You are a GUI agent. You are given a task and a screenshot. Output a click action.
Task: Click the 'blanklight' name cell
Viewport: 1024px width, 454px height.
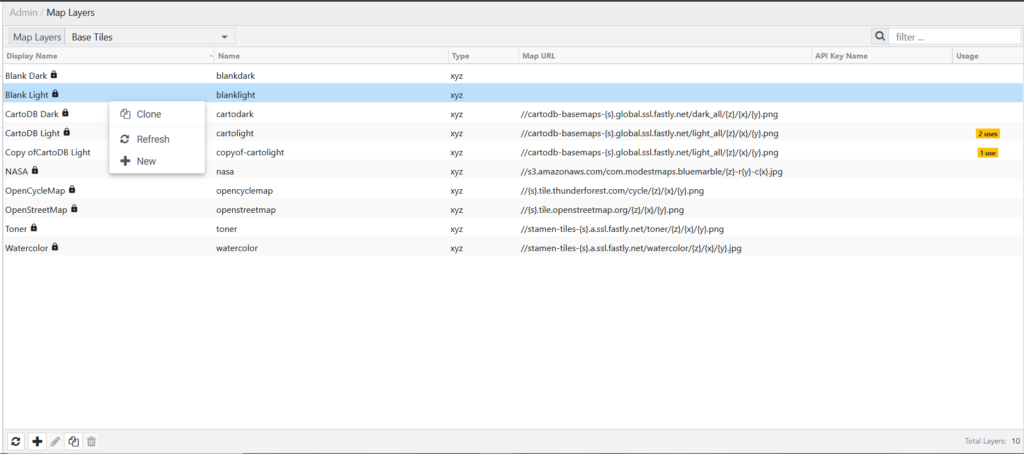[235, 95]
